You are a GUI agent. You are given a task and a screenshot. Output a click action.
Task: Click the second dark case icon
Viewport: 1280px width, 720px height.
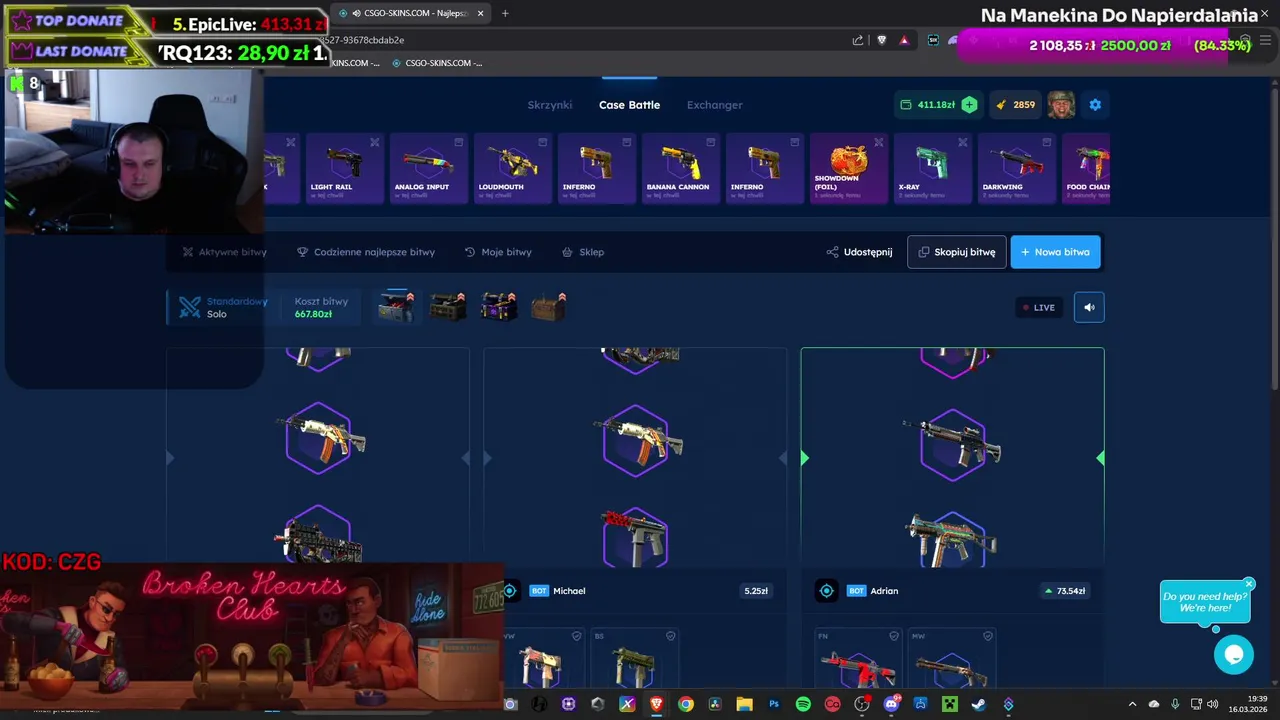click(x=447, y=307)
